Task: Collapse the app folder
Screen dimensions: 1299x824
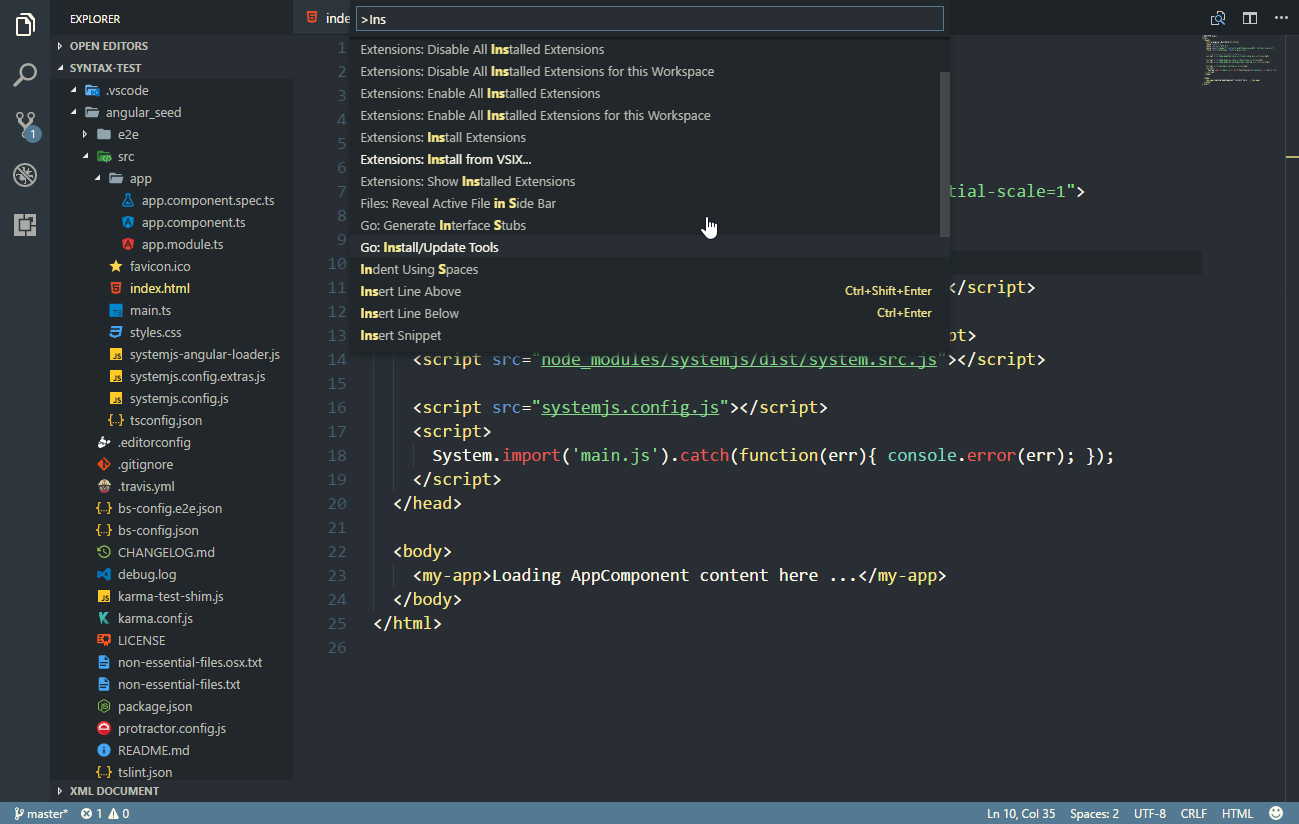Action: [x=140, y=178]
